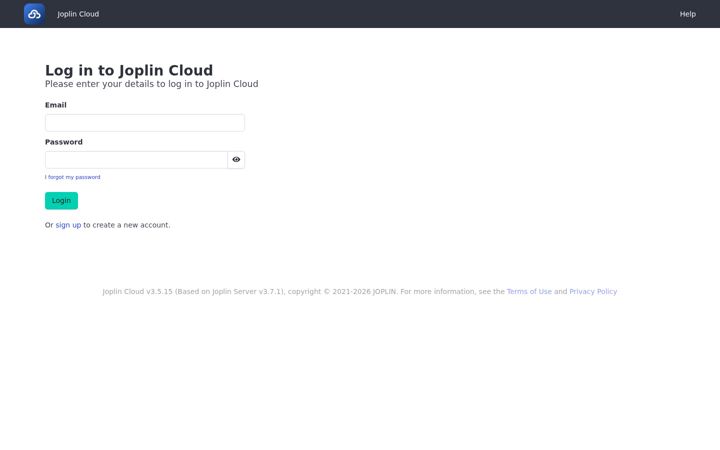Focus the Password input field
The image size is (720, 450).
point(136,160)
